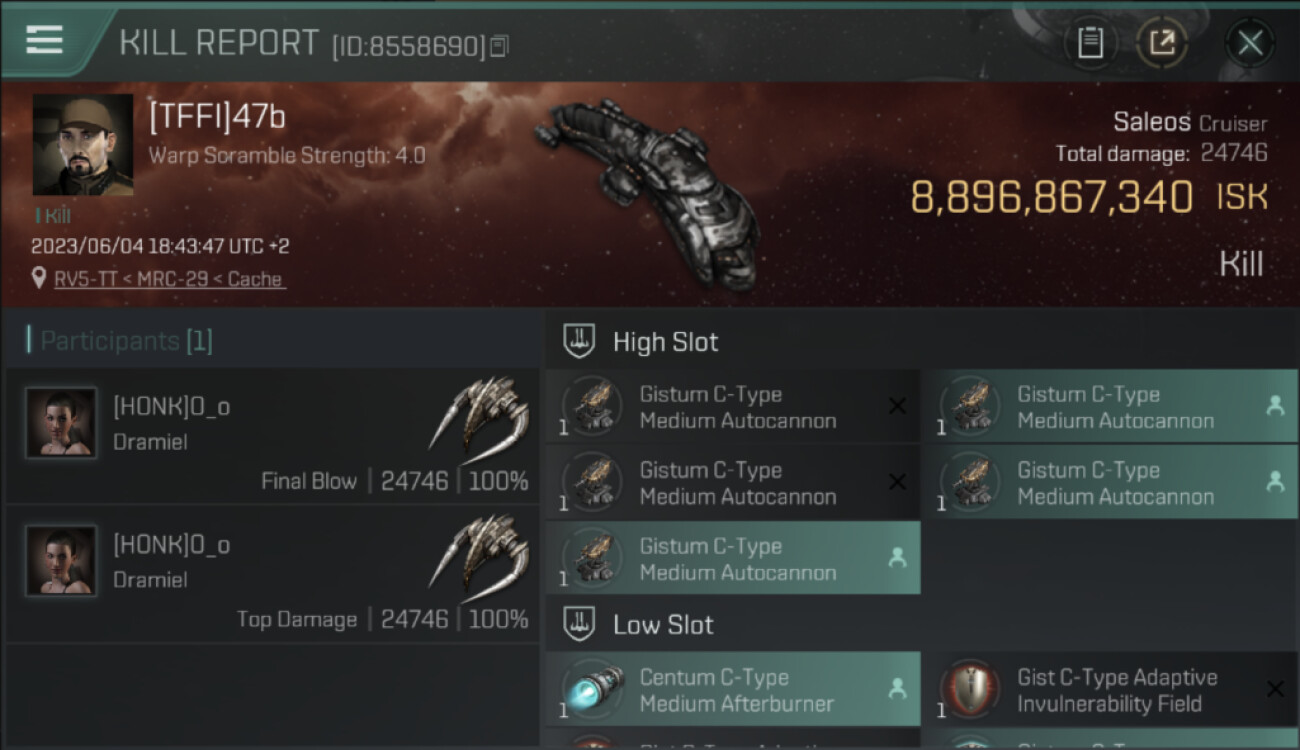
Task: Click person icon on Centum Afterburner
Action: point(897,689)
